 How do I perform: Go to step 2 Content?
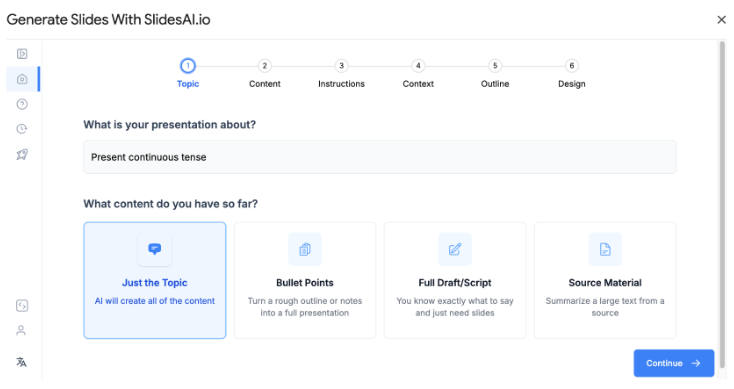click(x=264, y=74)
